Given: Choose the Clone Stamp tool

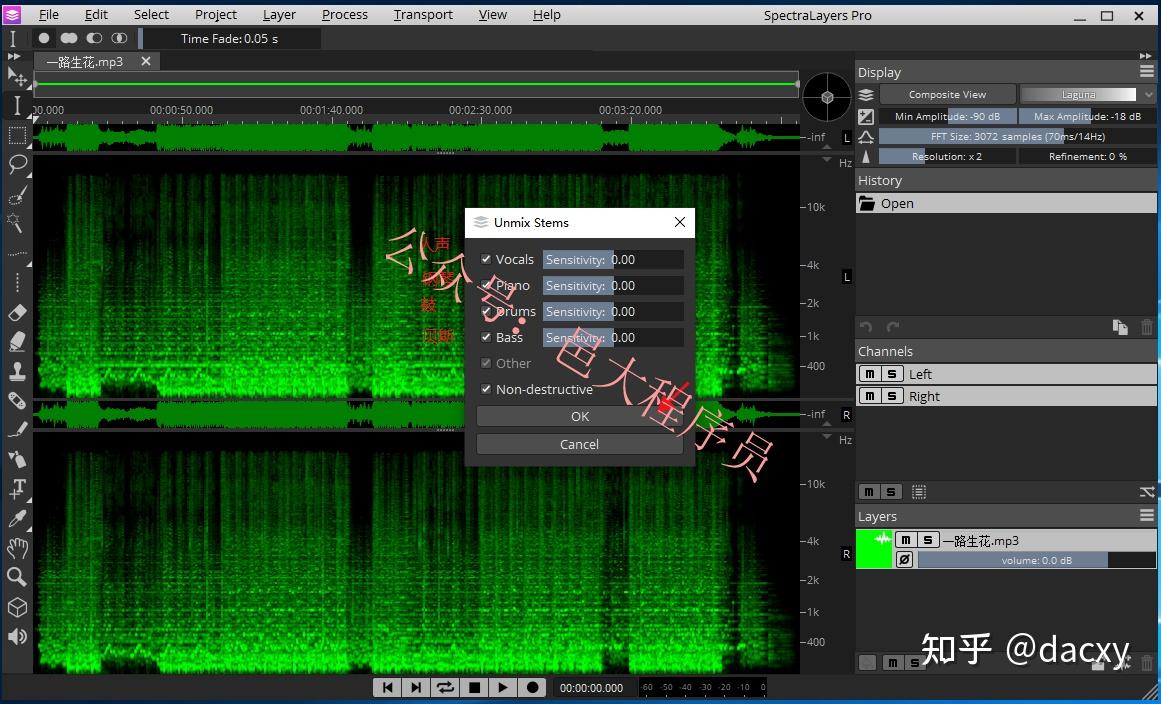Looking at the screenshot, I should pyautogui.click(x=16, y=371).
